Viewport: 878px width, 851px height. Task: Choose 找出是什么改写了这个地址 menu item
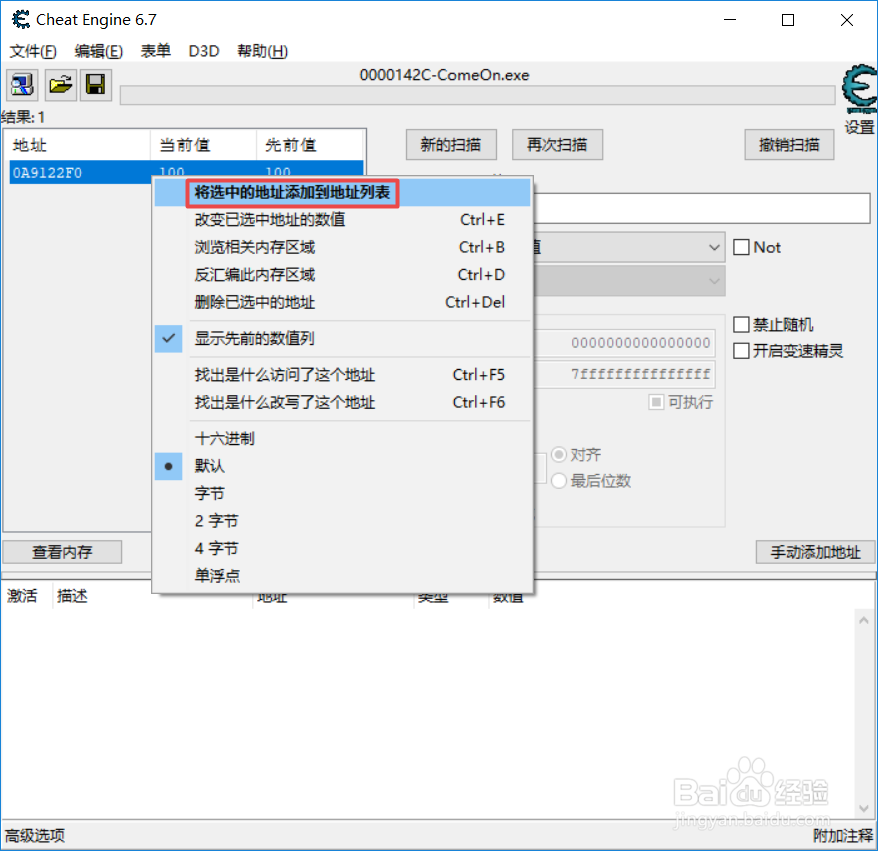tap(343, 403)
